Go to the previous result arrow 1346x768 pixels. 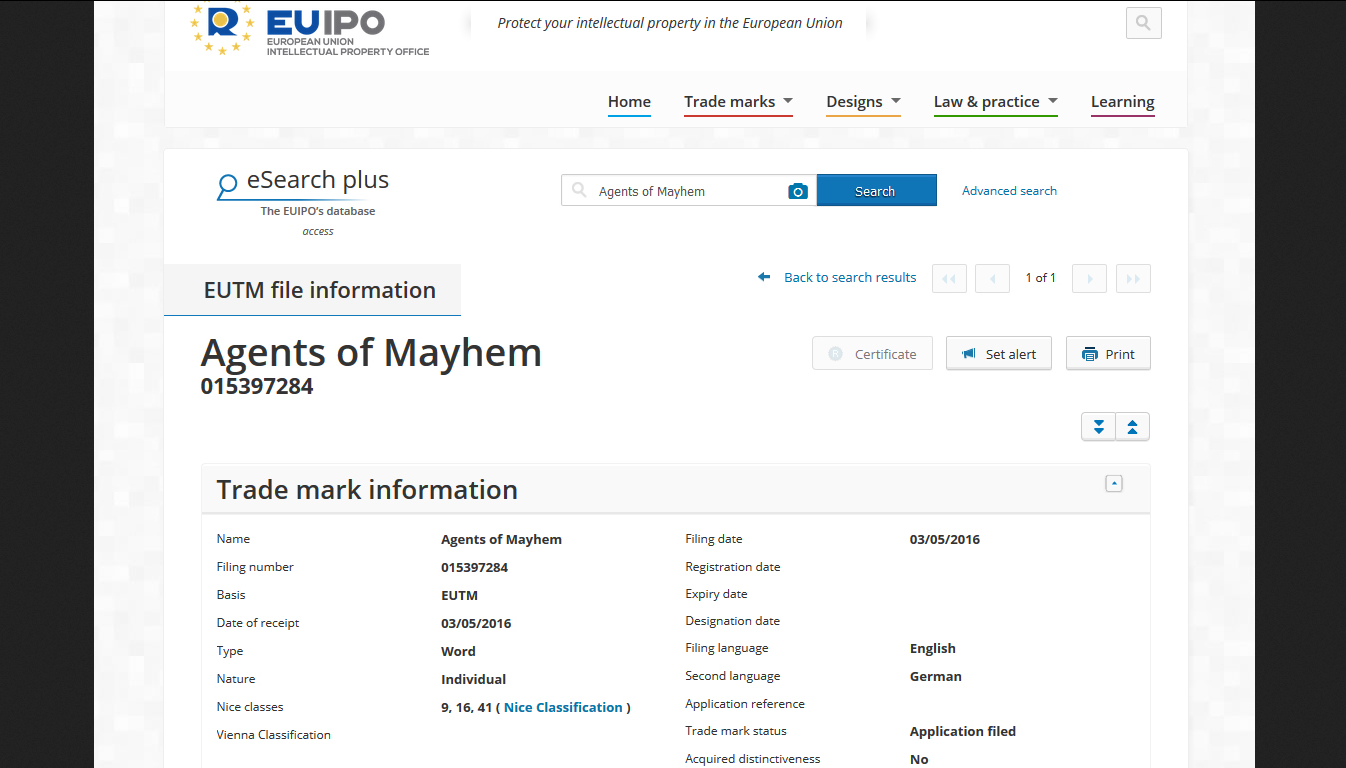(x=992, y=278)
